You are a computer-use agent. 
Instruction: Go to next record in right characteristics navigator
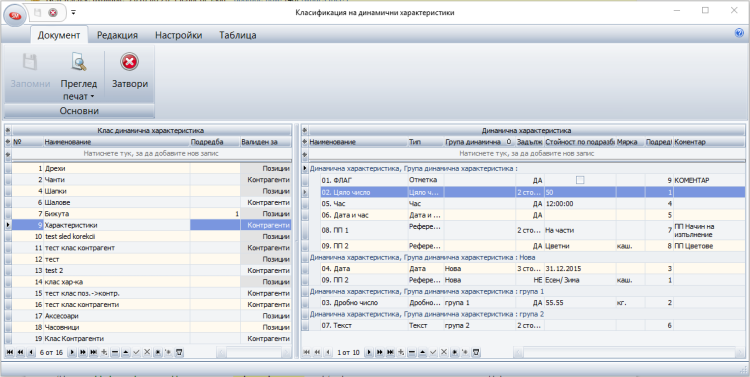pyautogui.click(x=369, y=353)
